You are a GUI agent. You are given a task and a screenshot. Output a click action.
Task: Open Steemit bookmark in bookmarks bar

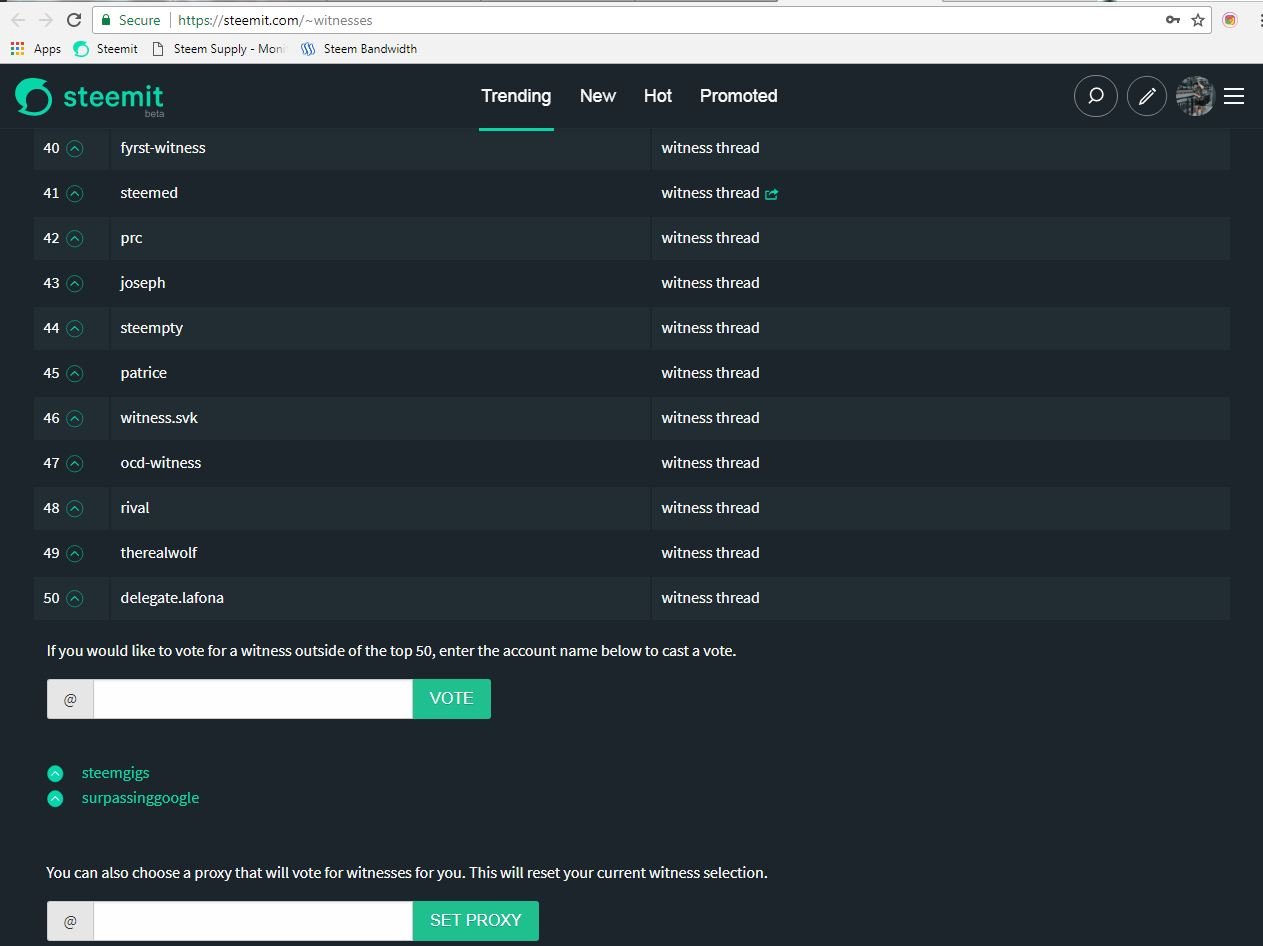click(x=106, y=49)
